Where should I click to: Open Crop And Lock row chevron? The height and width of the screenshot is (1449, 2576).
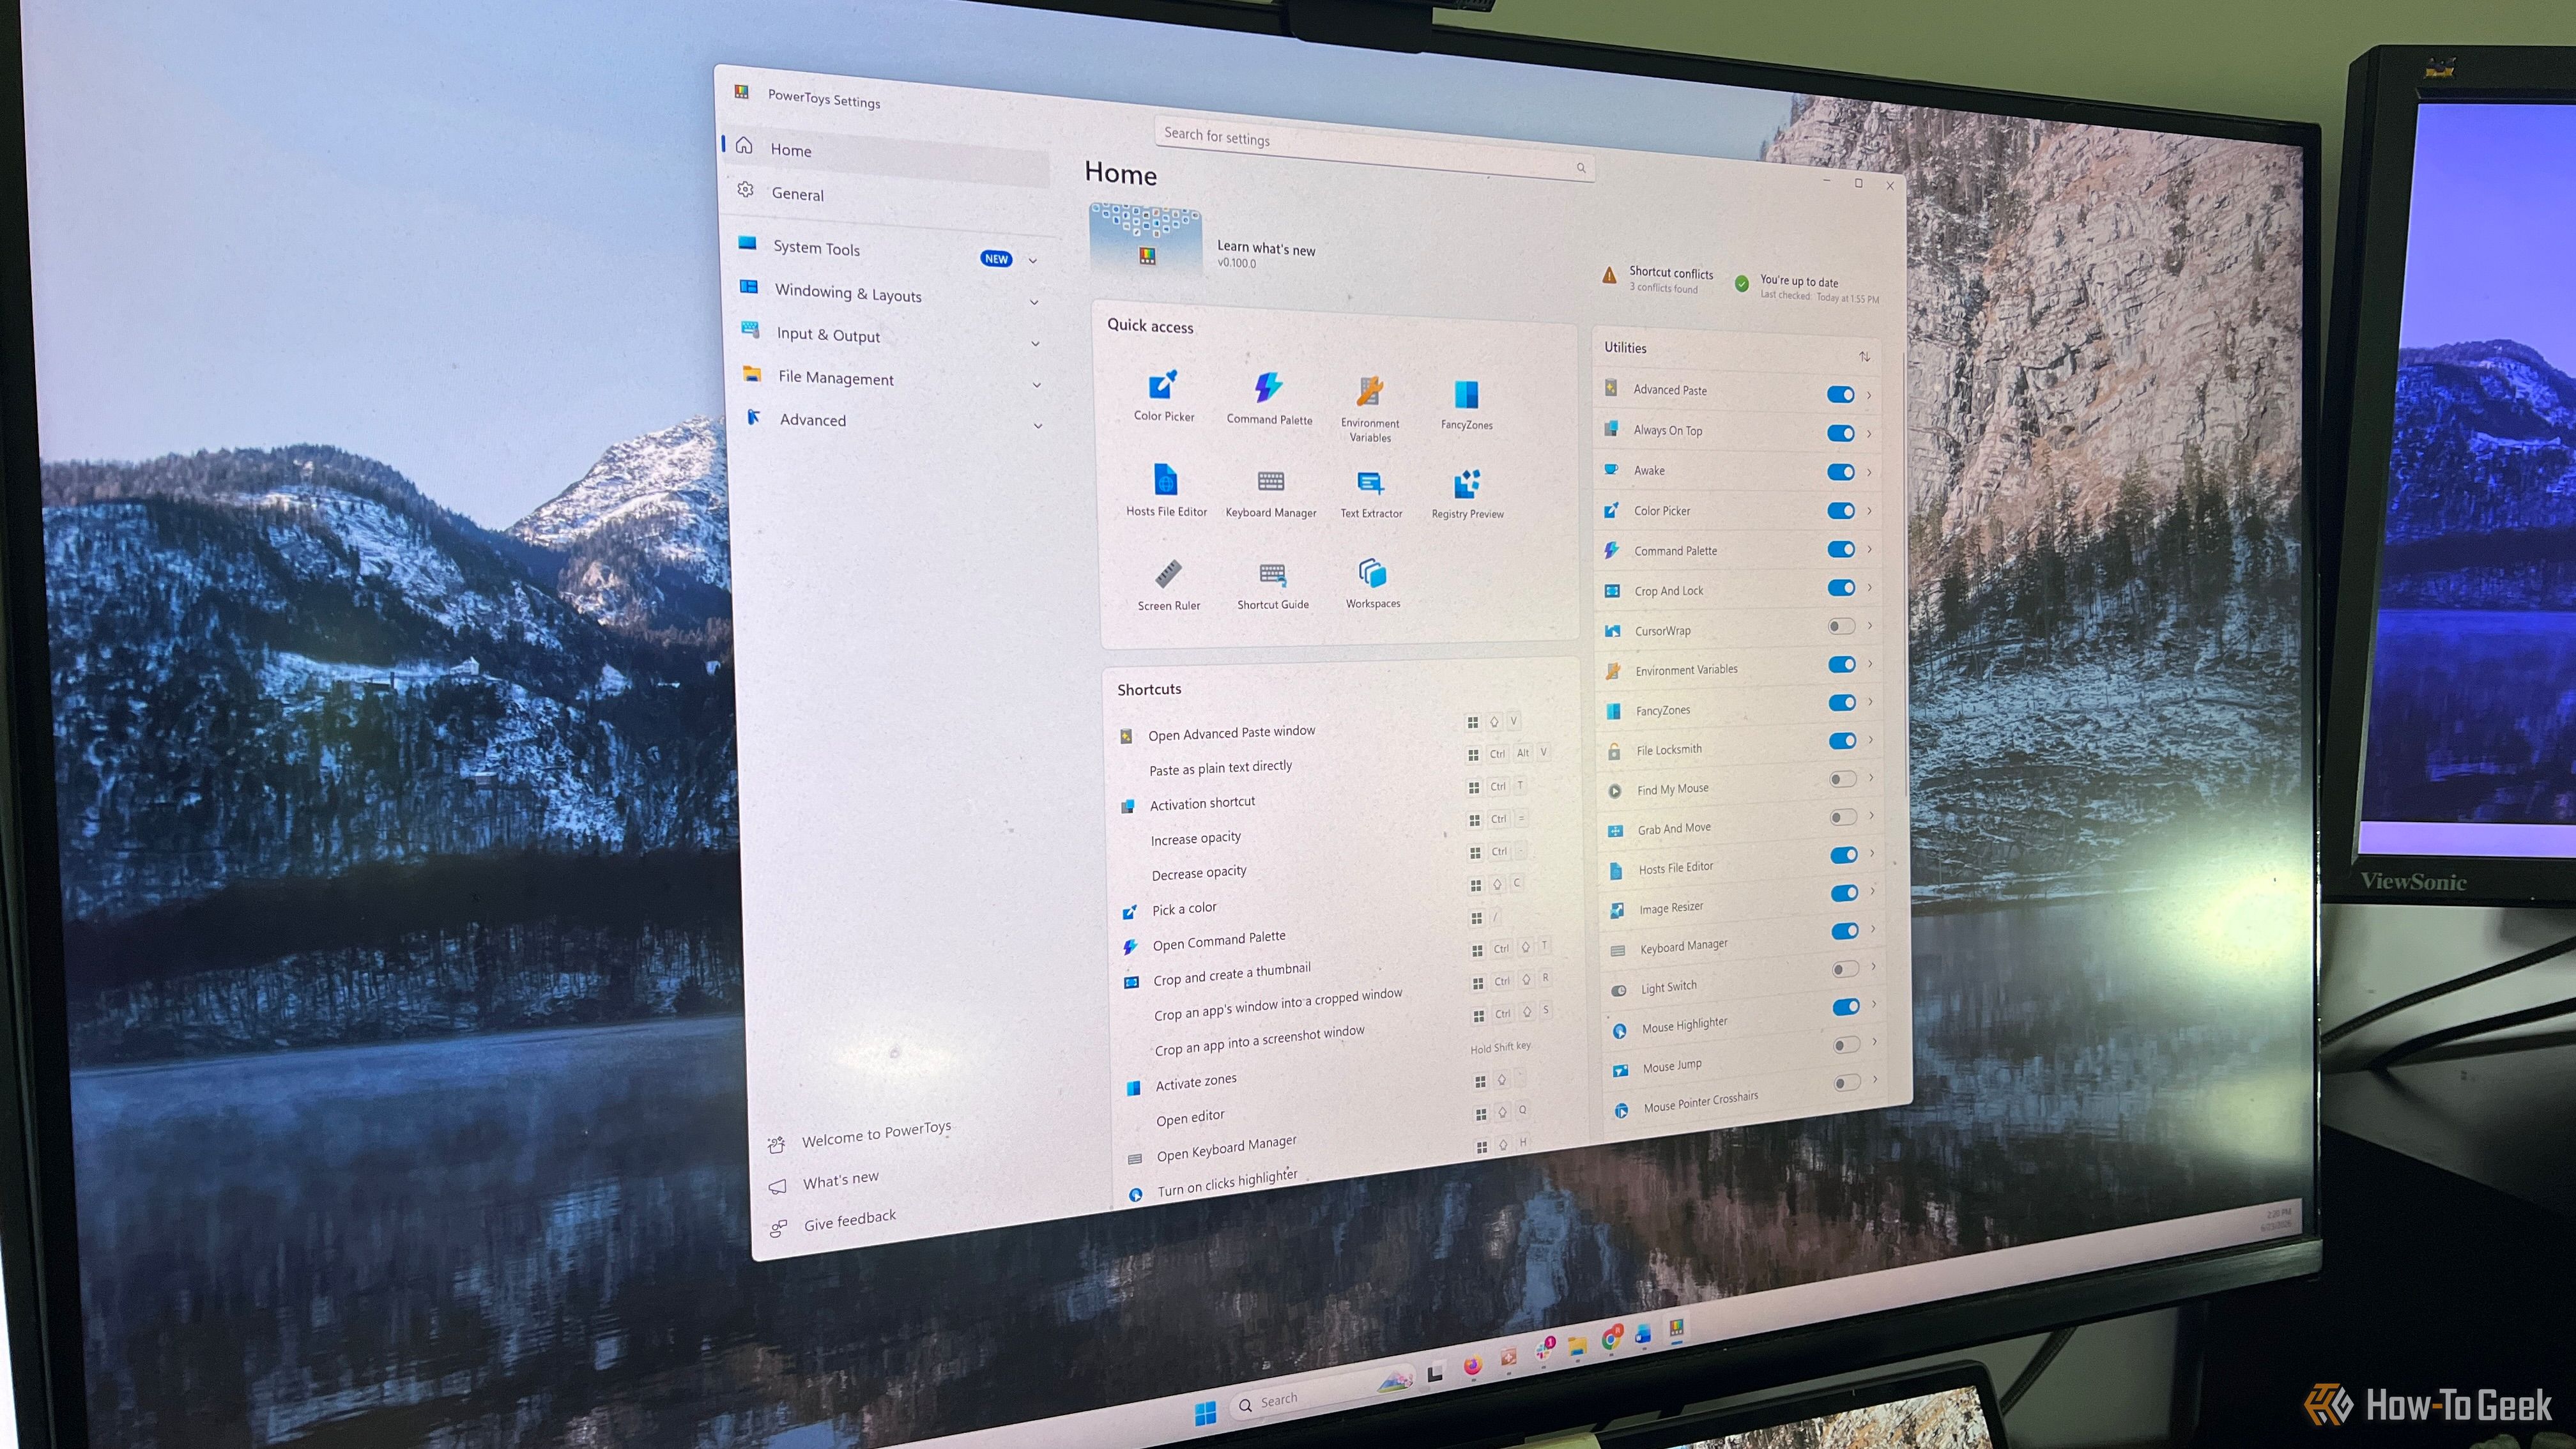pos(1869,587)
